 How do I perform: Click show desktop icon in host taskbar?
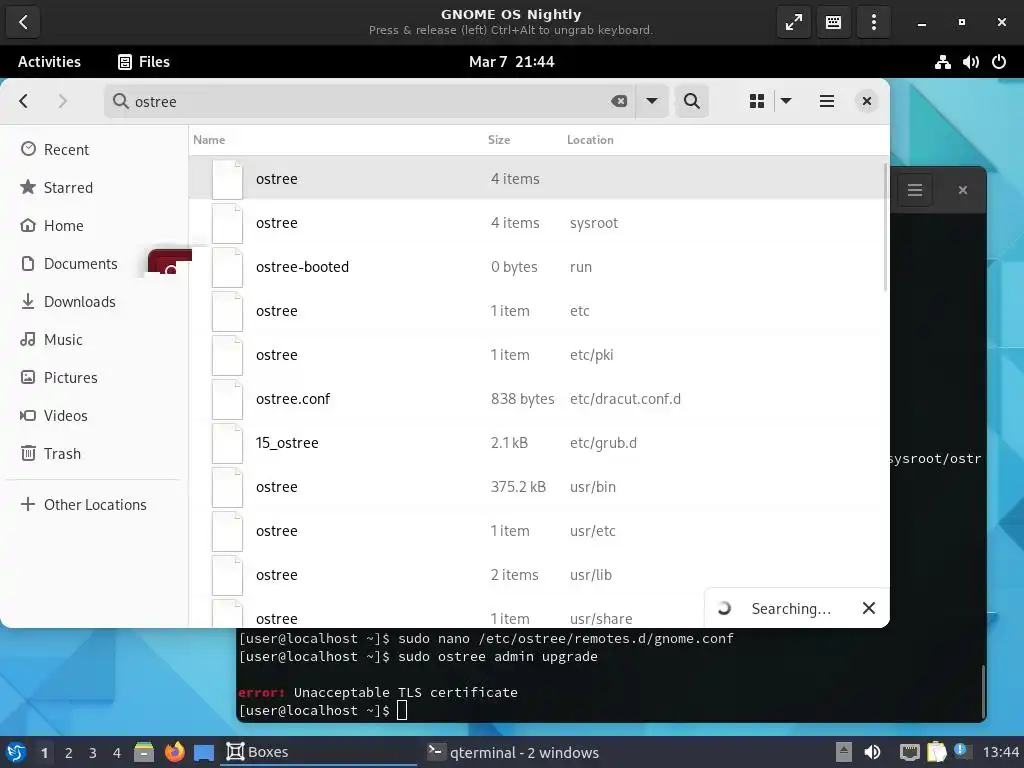pos(204,752)
